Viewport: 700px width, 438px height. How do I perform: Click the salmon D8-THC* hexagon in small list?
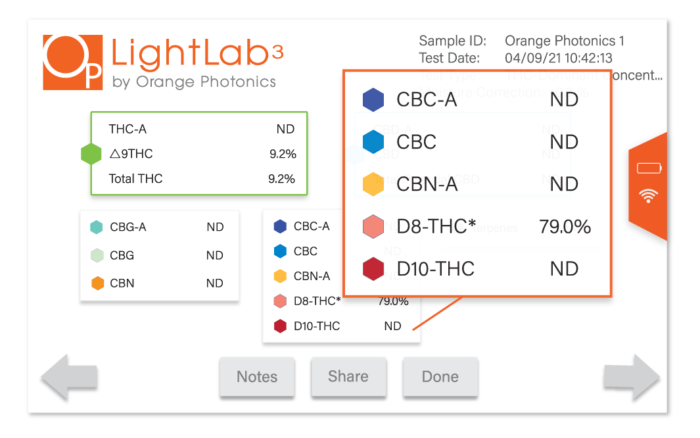(280, 301)
